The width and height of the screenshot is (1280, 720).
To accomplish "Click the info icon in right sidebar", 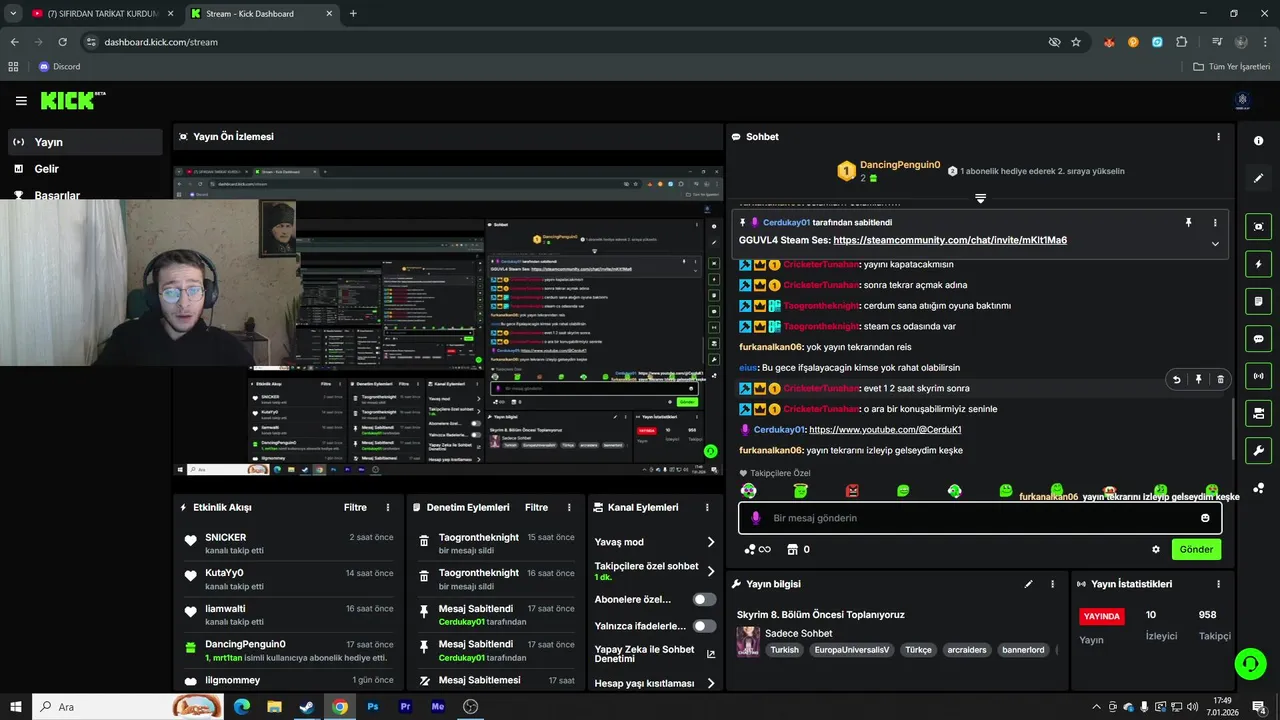I will 1259,141.
